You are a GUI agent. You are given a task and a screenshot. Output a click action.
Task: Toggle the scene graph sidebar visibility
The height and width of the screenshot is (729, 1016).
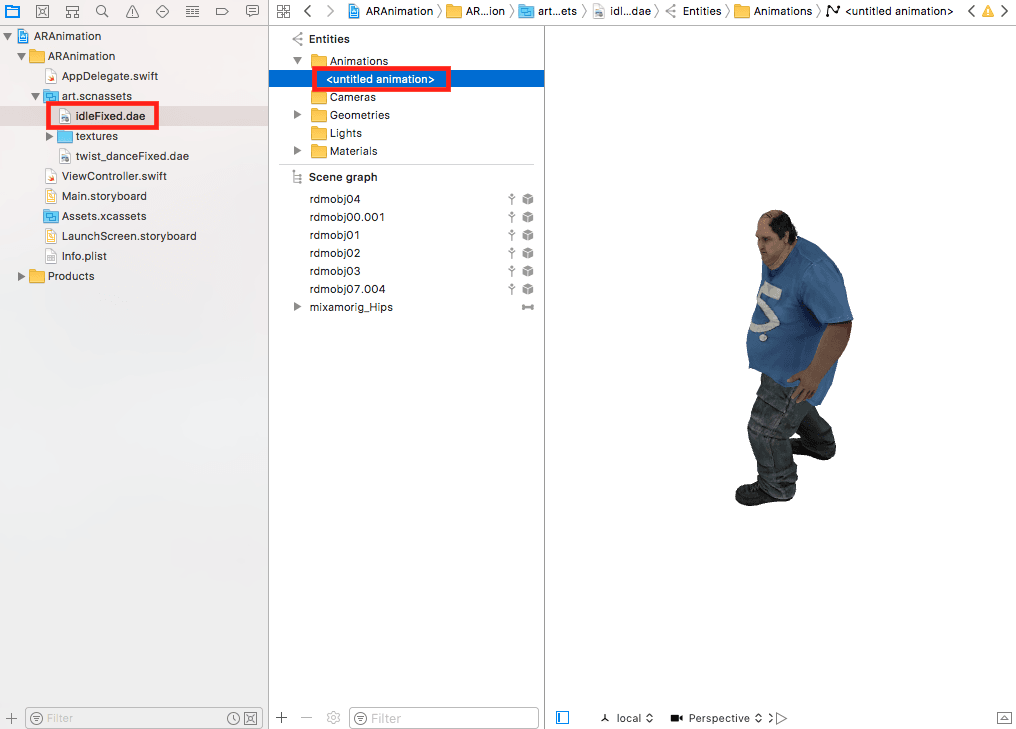[561, 717]
